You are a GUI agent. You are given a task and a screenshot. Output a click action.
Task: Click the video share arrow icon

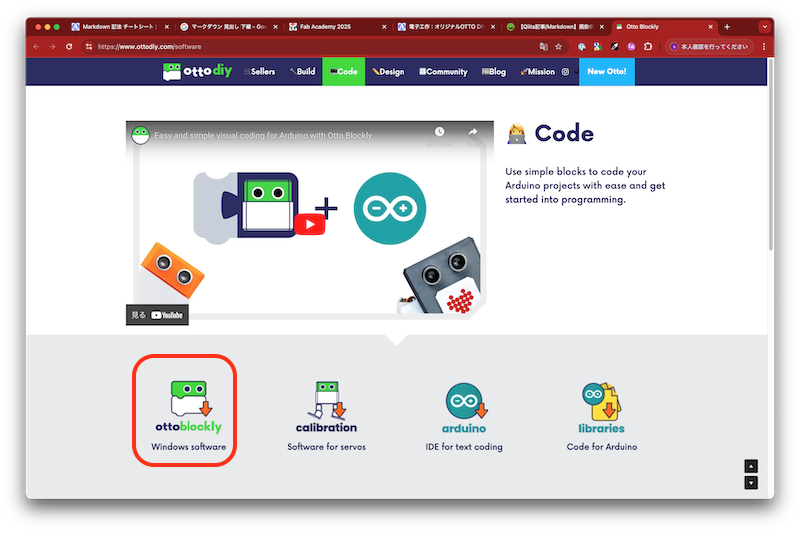click(x=472, y=132)
